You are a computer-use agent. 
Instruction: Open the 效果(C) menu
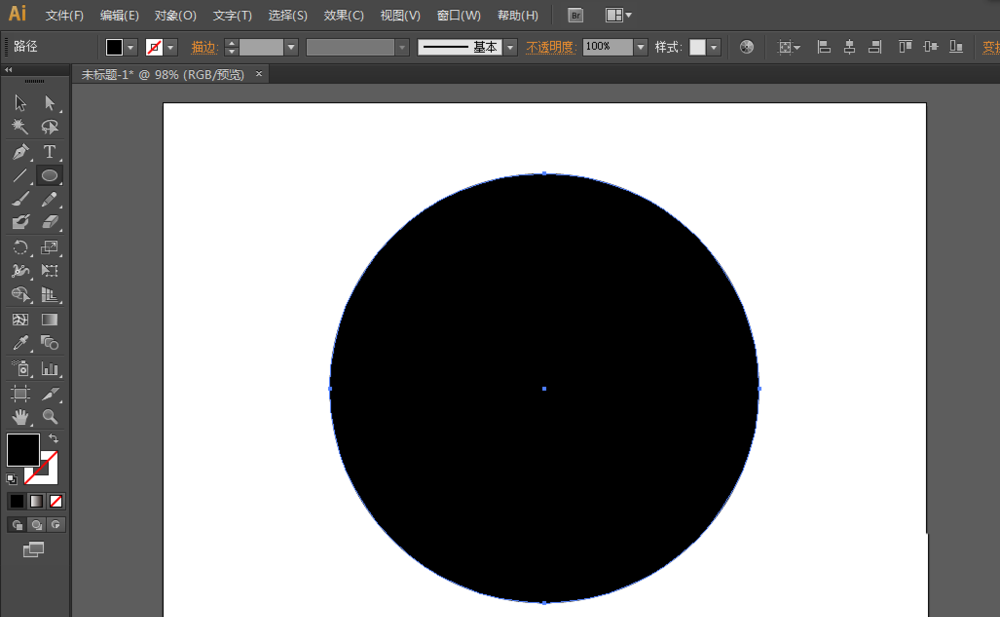tap(344, 15)
